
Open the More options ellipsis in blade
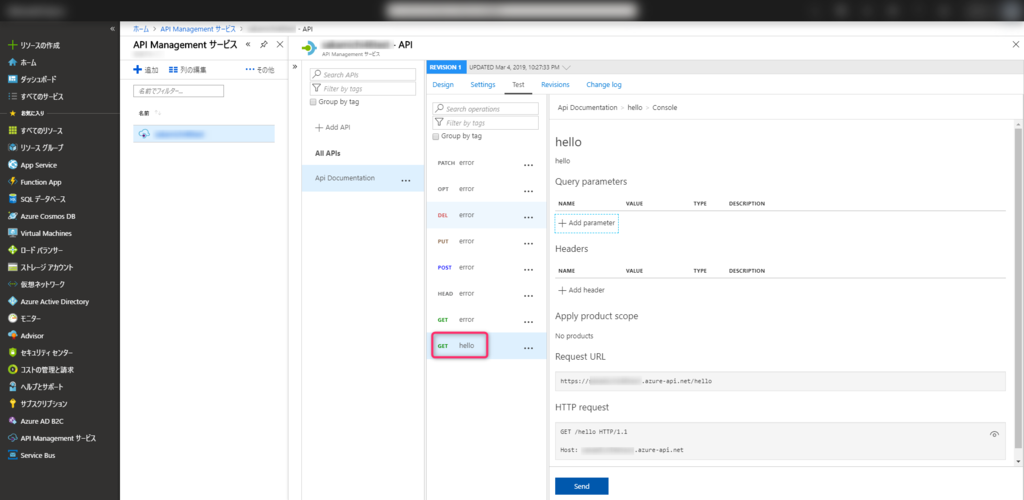click(x=259, y=70)
